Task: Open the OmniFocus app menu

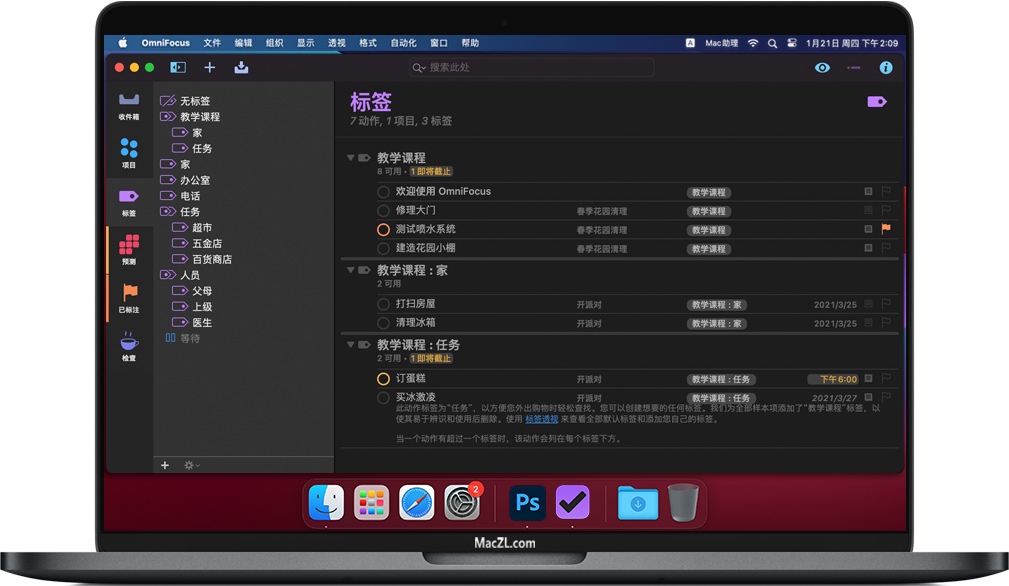Action: 165,43
